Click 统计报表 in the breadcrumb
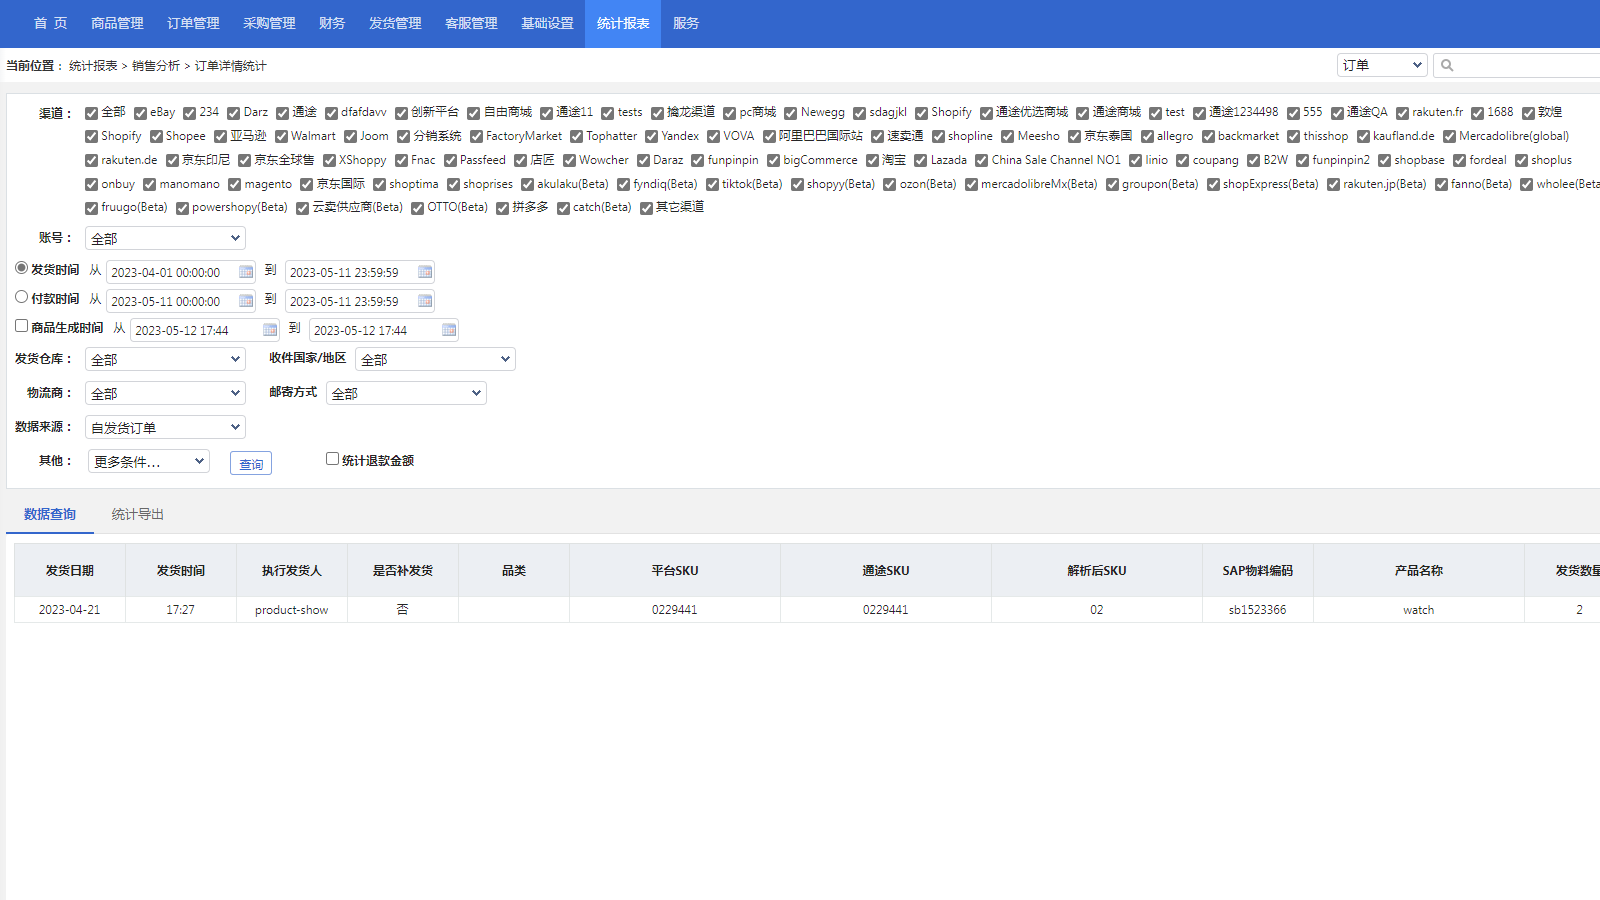The image size is (1600, 900). (93, 66)
